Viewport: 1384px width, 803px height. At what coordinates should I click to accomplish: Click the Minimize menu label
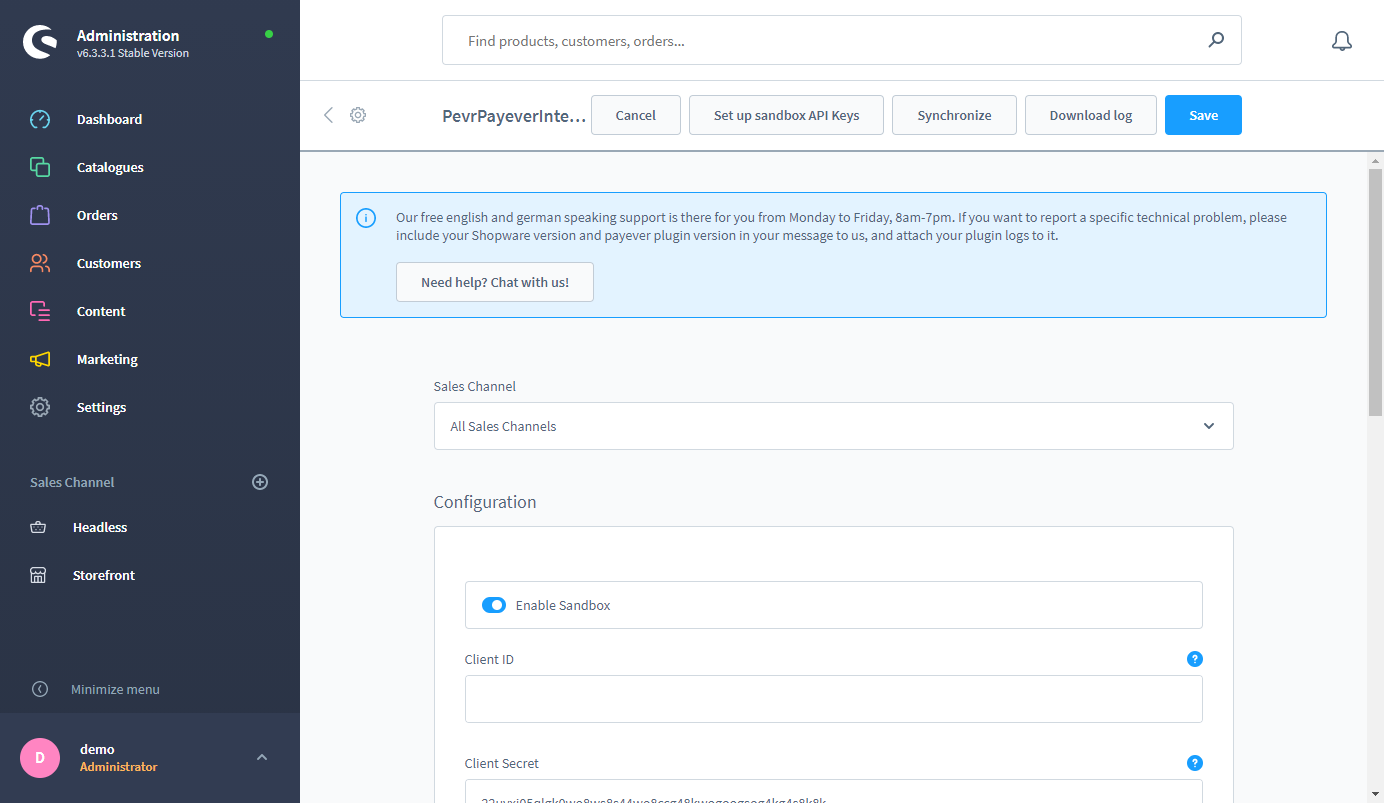point(115,689)
